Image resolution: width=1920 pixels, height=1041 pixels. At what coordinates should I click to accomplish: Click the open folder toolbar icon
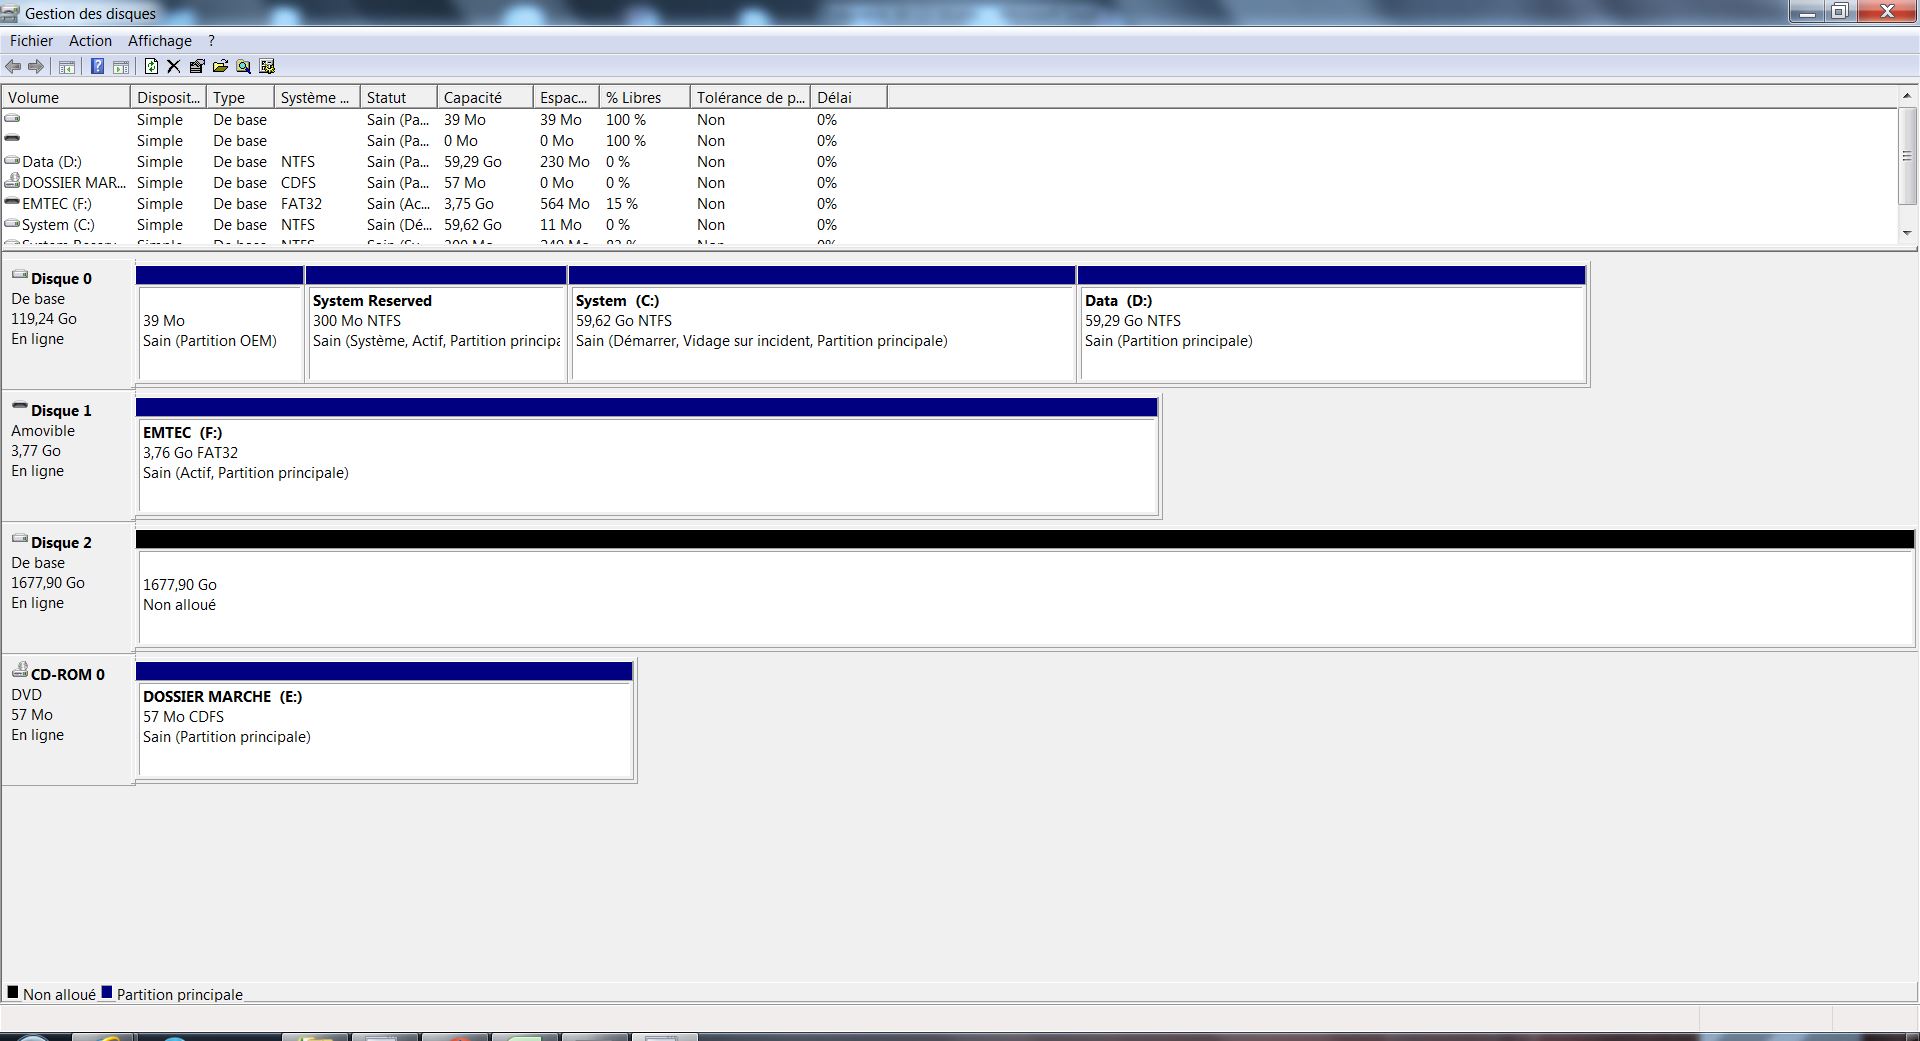[x=220, y=66]
